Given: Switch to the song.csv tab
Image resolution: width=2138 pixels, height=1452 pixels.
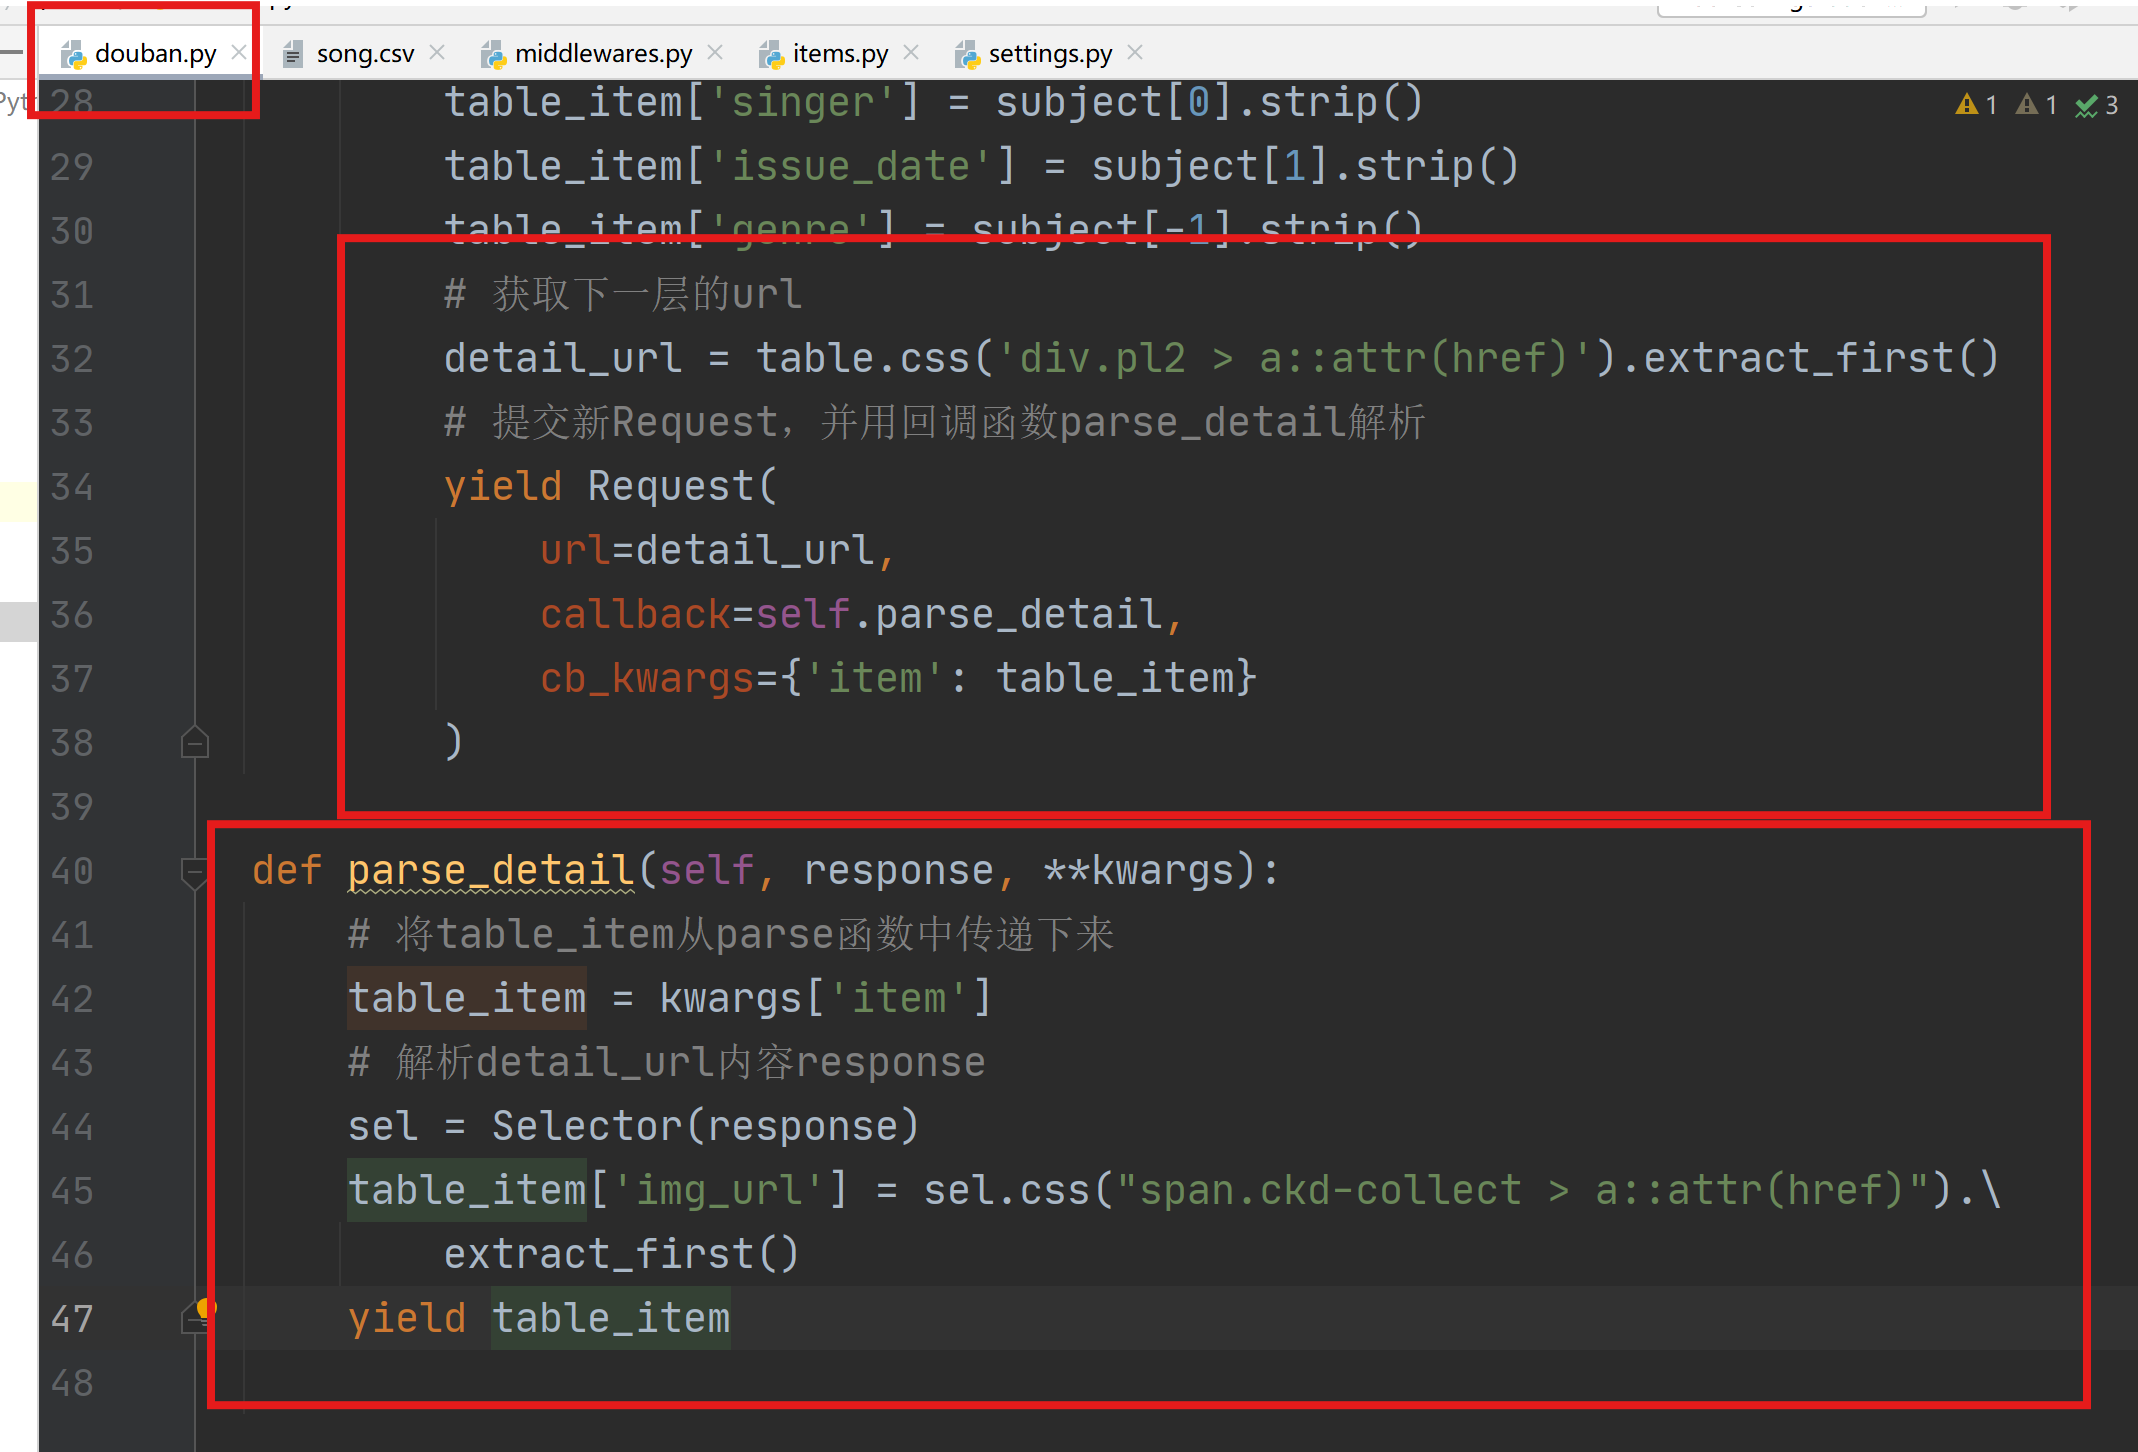Looking at the screenshot, I should tap(364, 54).
